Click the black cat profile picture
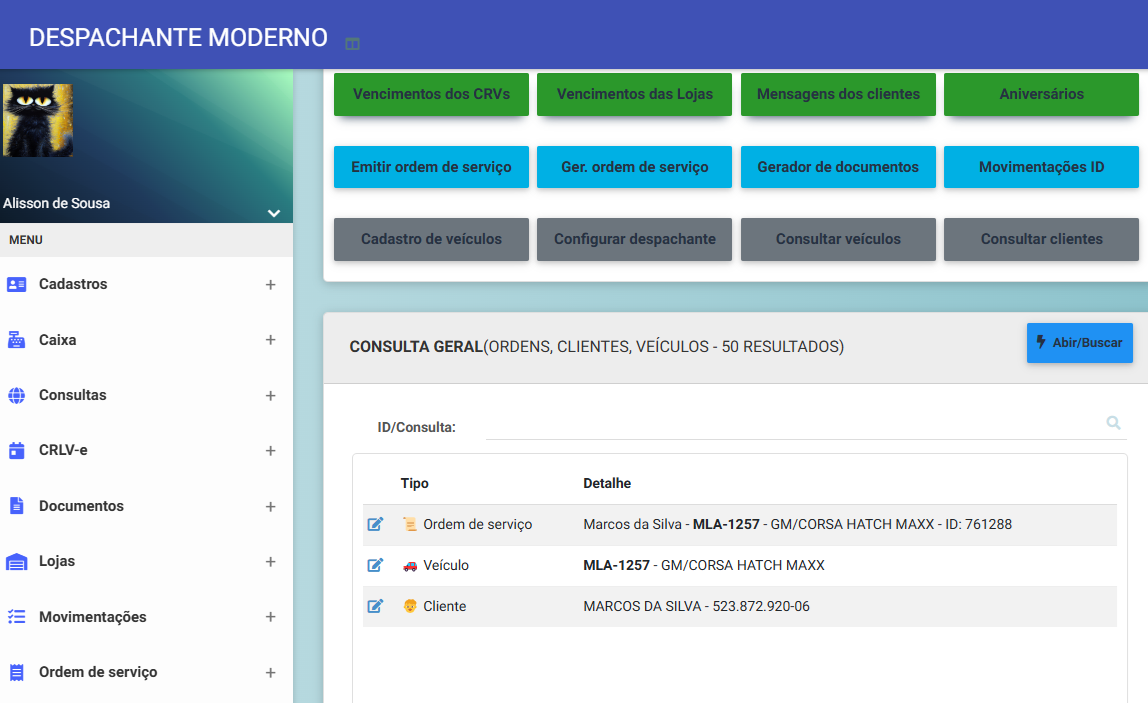 tap(38, 120)
